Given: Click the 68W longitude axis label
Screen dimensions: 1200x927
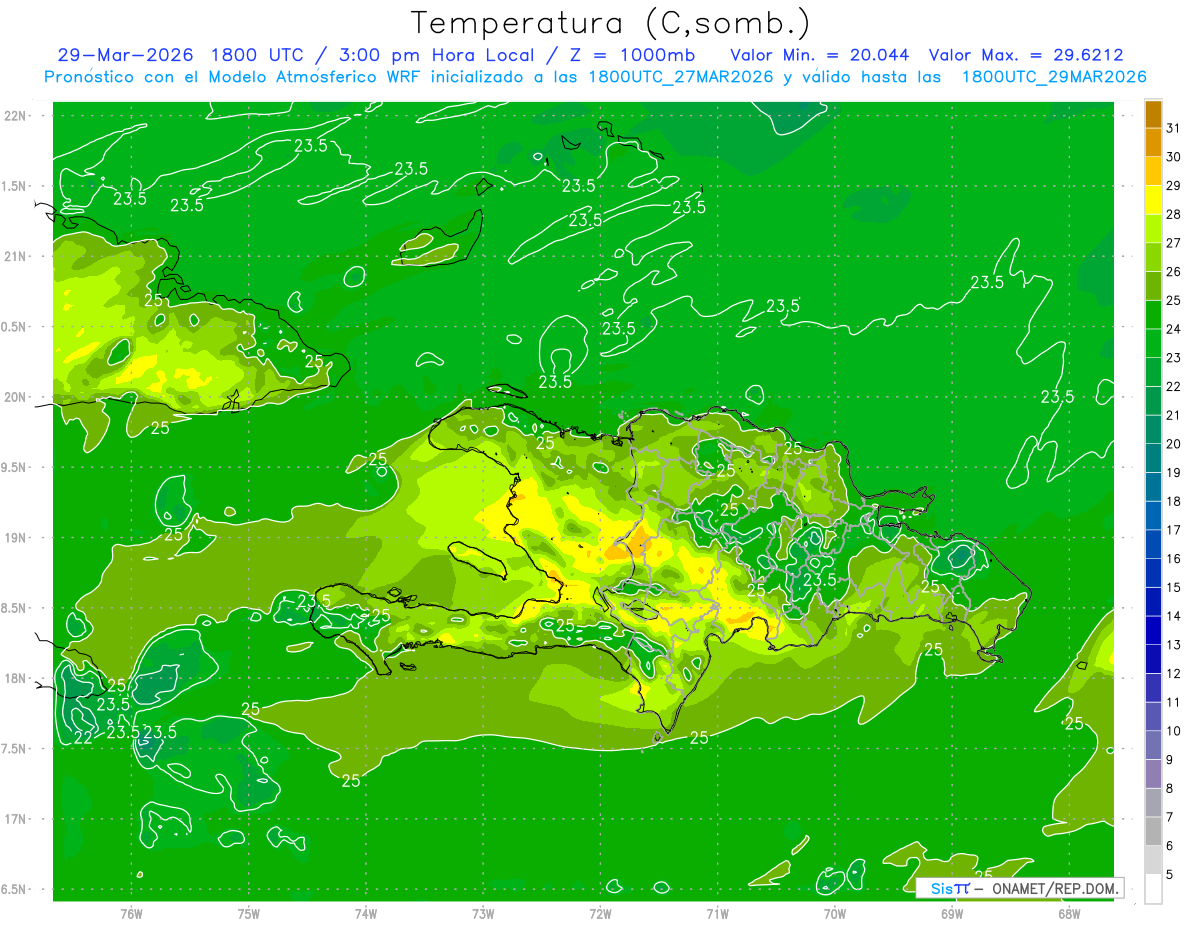Looking at the screenshot, I should 1068,913.
